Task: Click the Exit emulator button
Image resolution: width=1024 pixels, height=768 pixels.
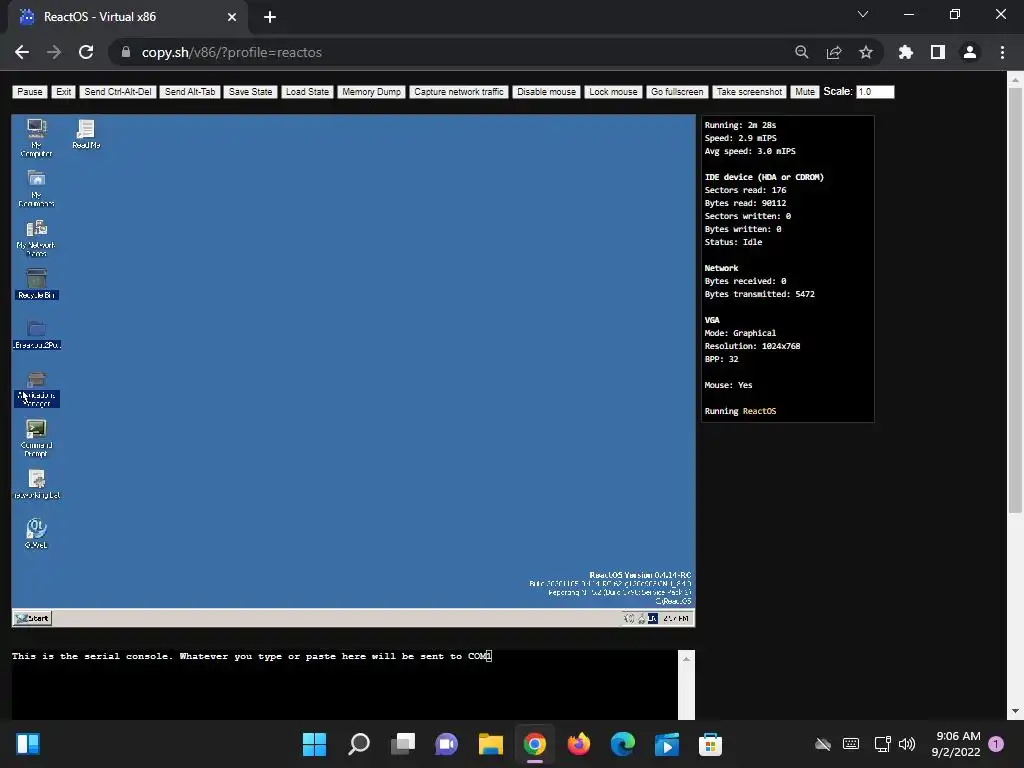Action: (63, 92)
